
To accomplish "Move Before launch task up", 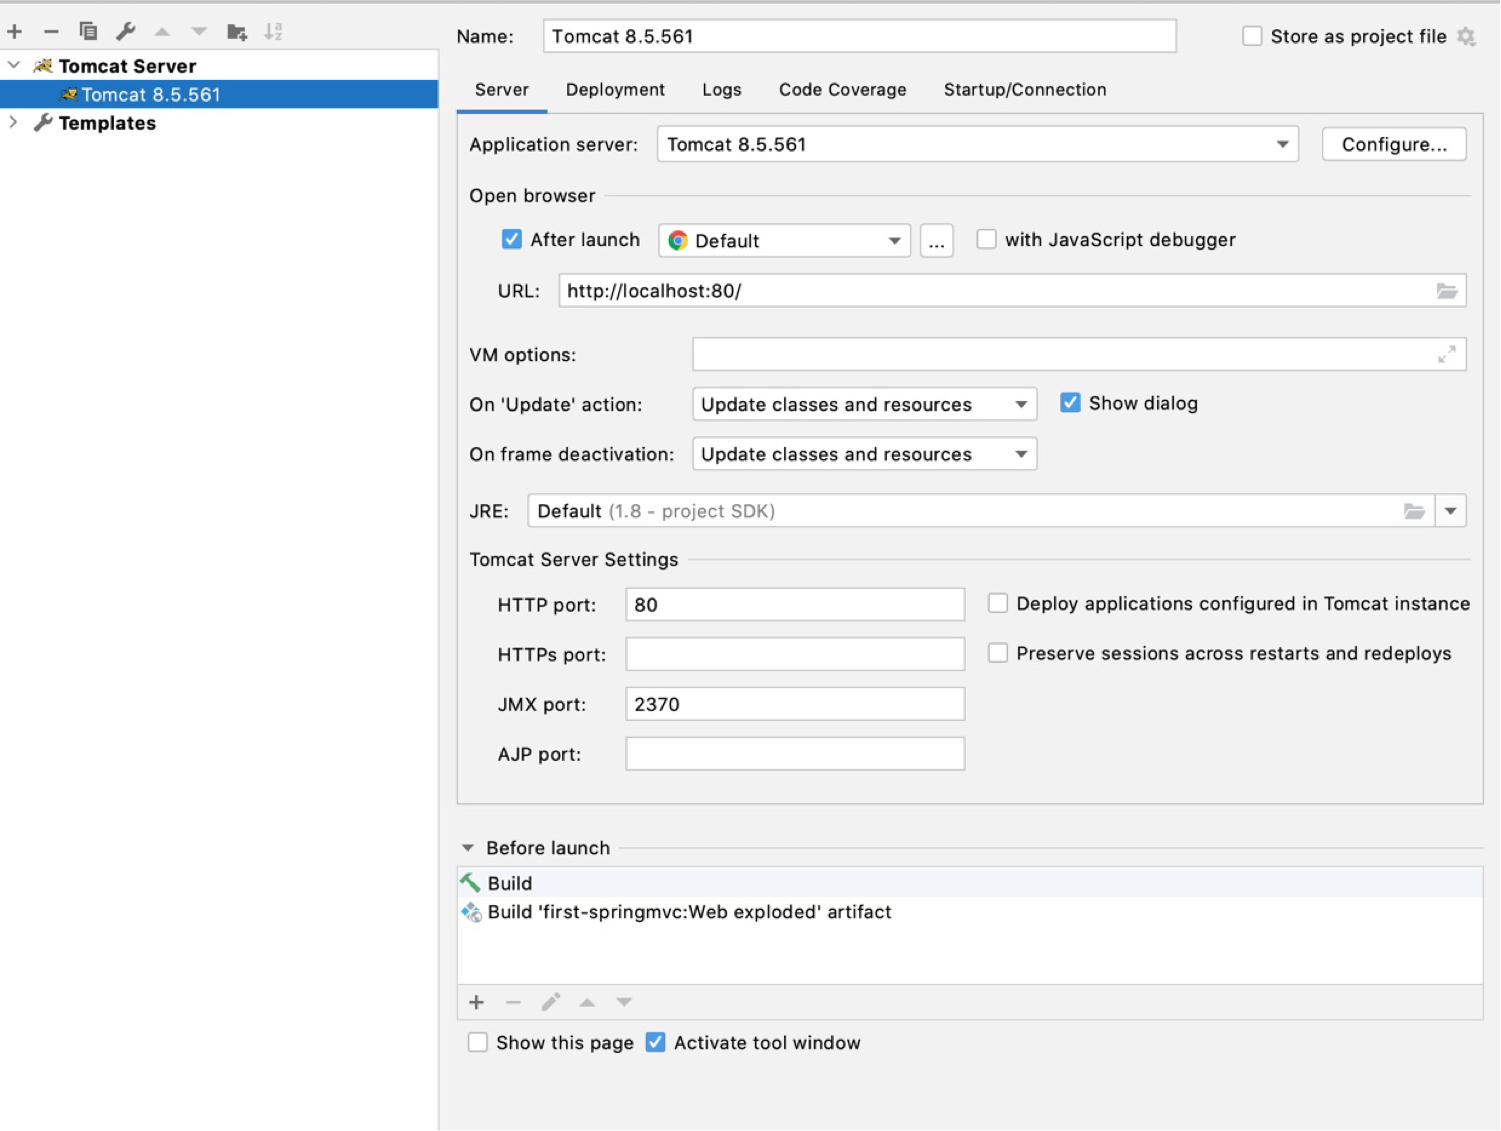I will (x=587, y=1002).
